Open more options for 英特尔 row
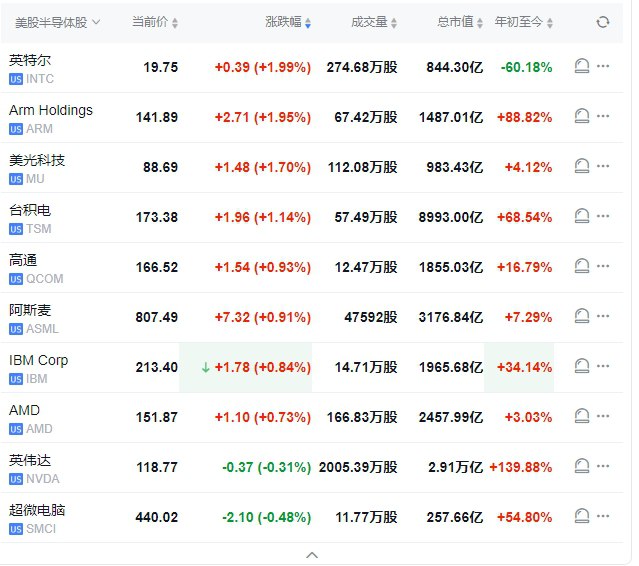The image size is (639, 566). pyautogui.click(x=603, y=66)
